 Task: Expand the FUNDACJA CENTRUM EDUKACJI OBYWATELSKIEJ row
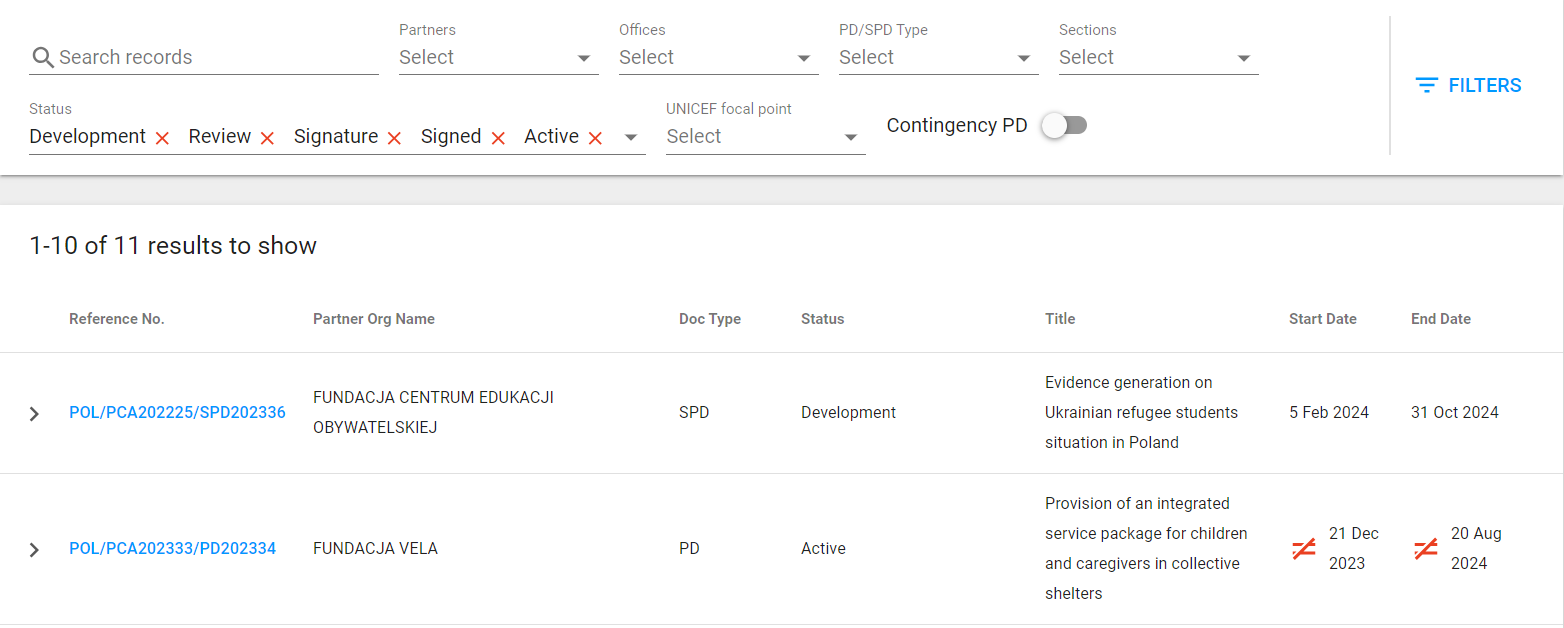[33, 413]
